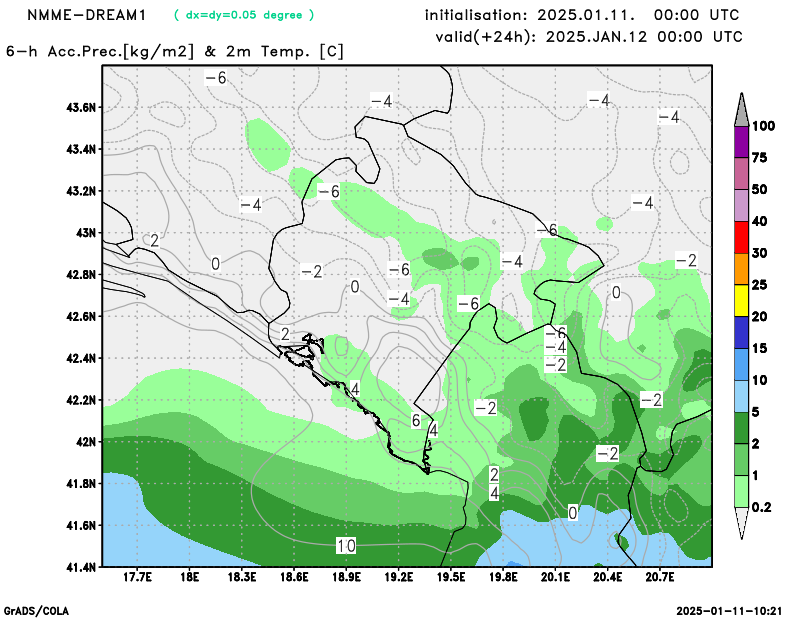The width and height of the screenshot is (800, 618).
Task: Click the 10 contour label near bottom of map
Action: pos(346,546)
